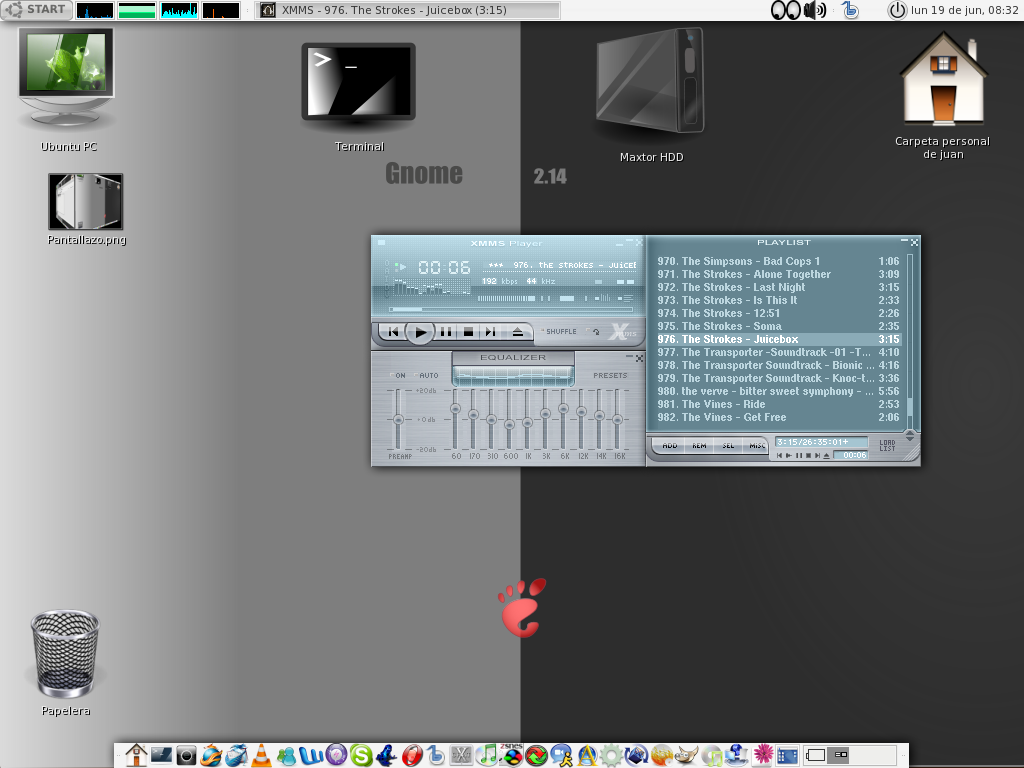Click the XMMS Juicebox taskbar entry
1024x768 pixels.
(x=408, y=10)
